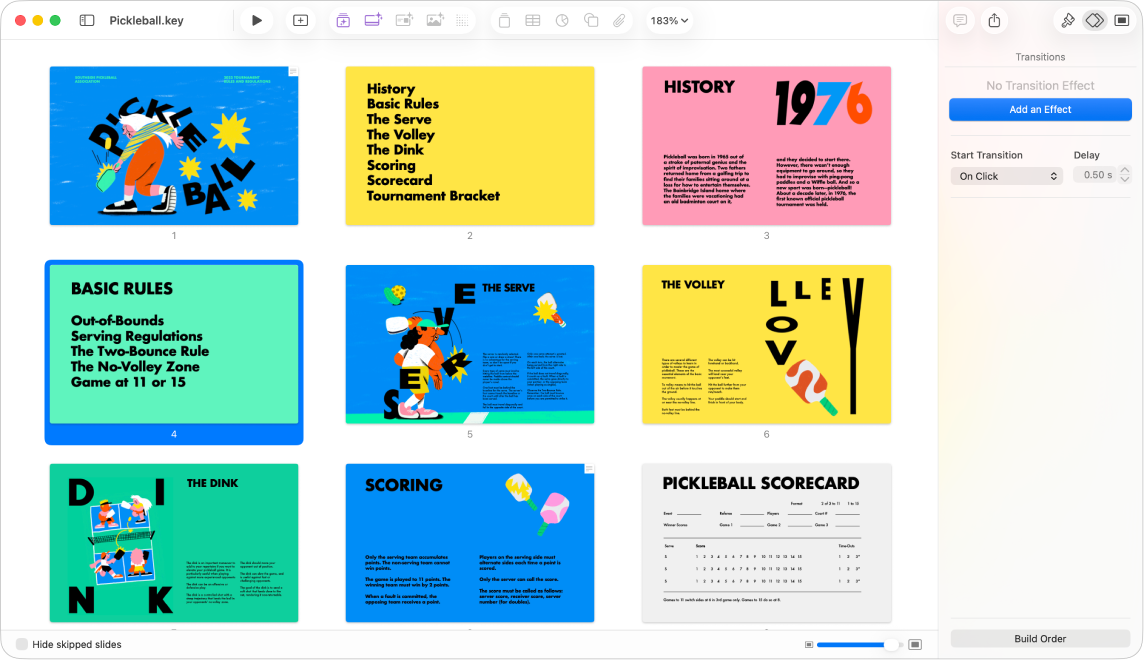Open the Build Order dialog

(1040, 639)
